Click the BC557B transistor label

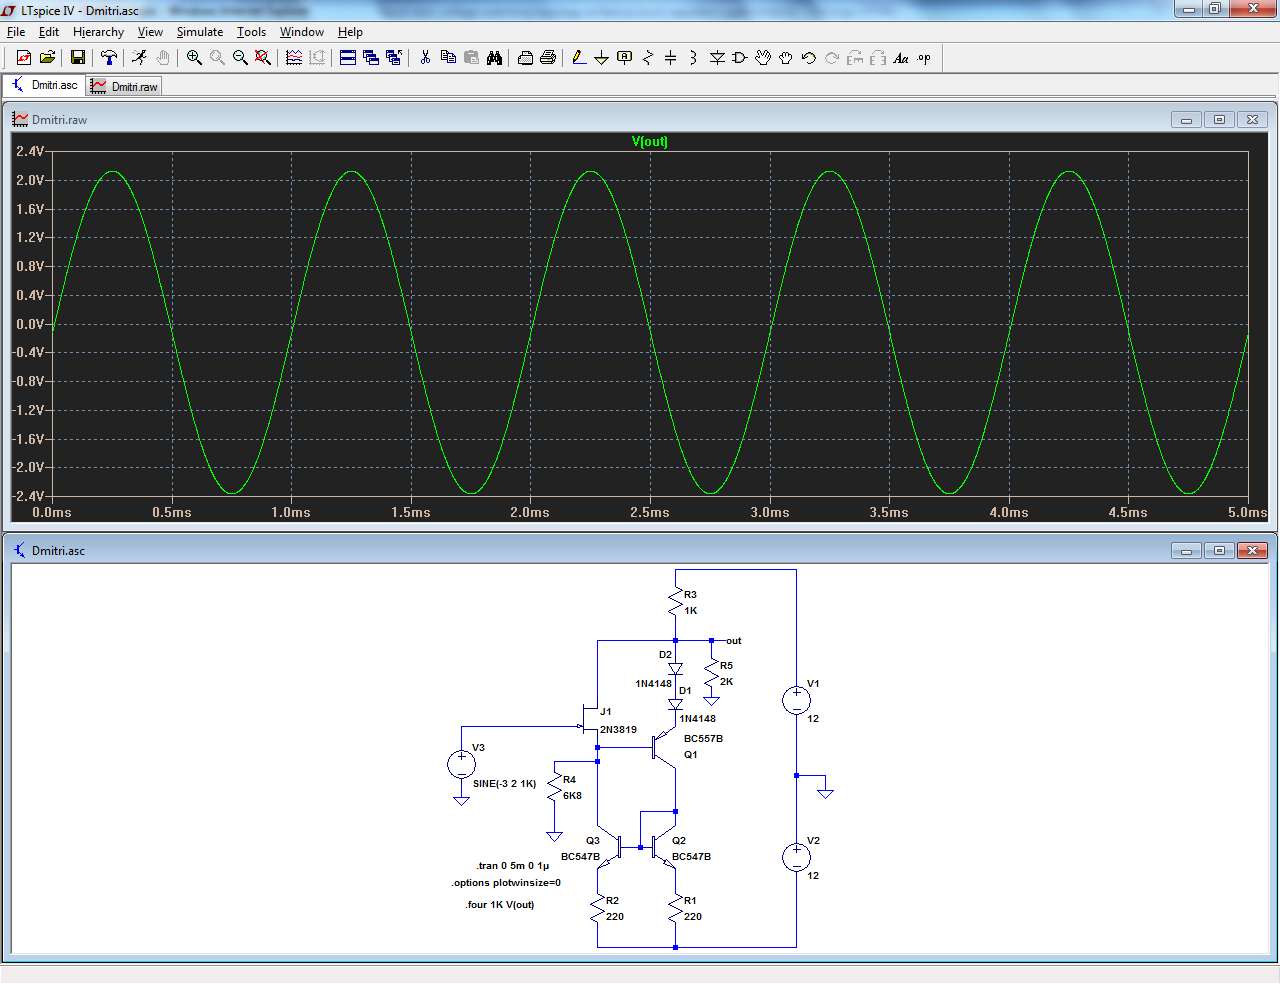pyautogui.click(x=703, y=739)
